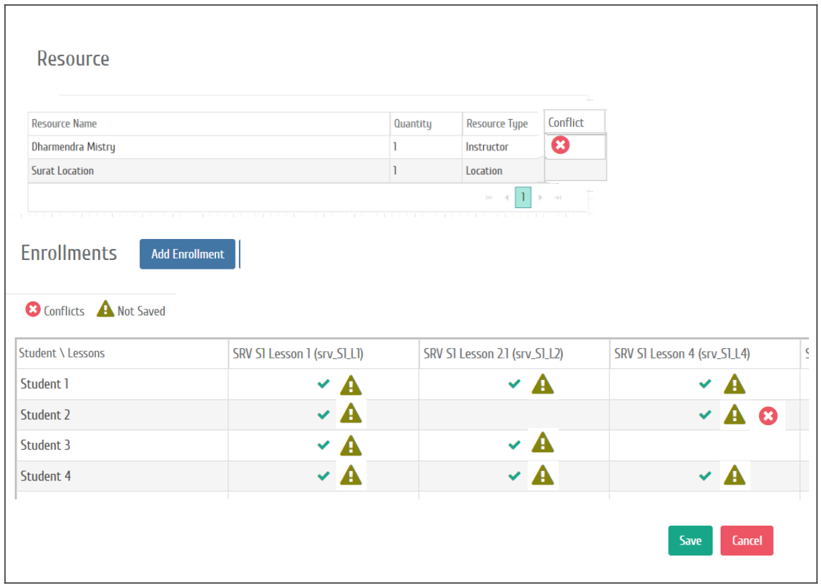Jump to last page of resource grid
The image size is (821, 587).
558,198
